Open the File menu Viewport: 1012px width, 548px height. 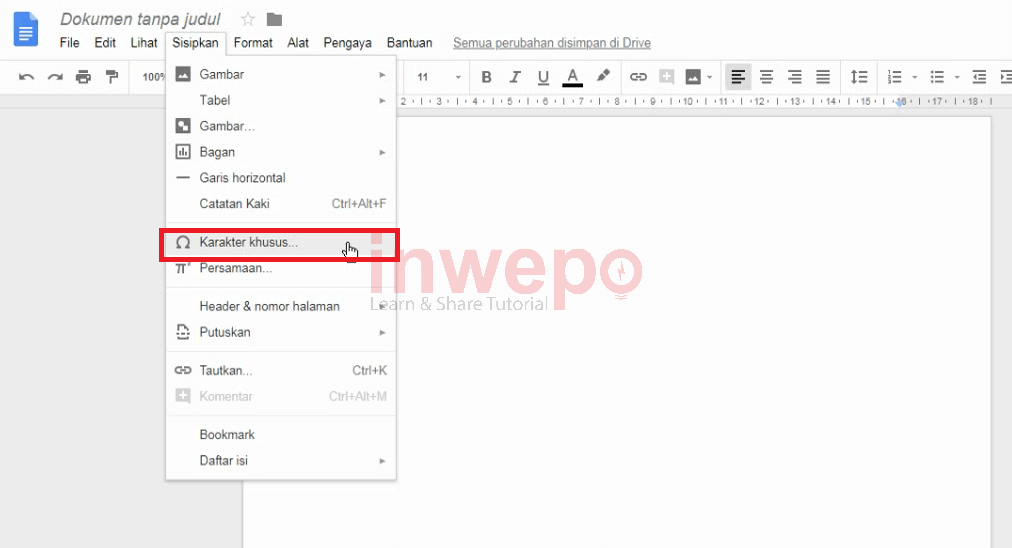pos(70,43)
